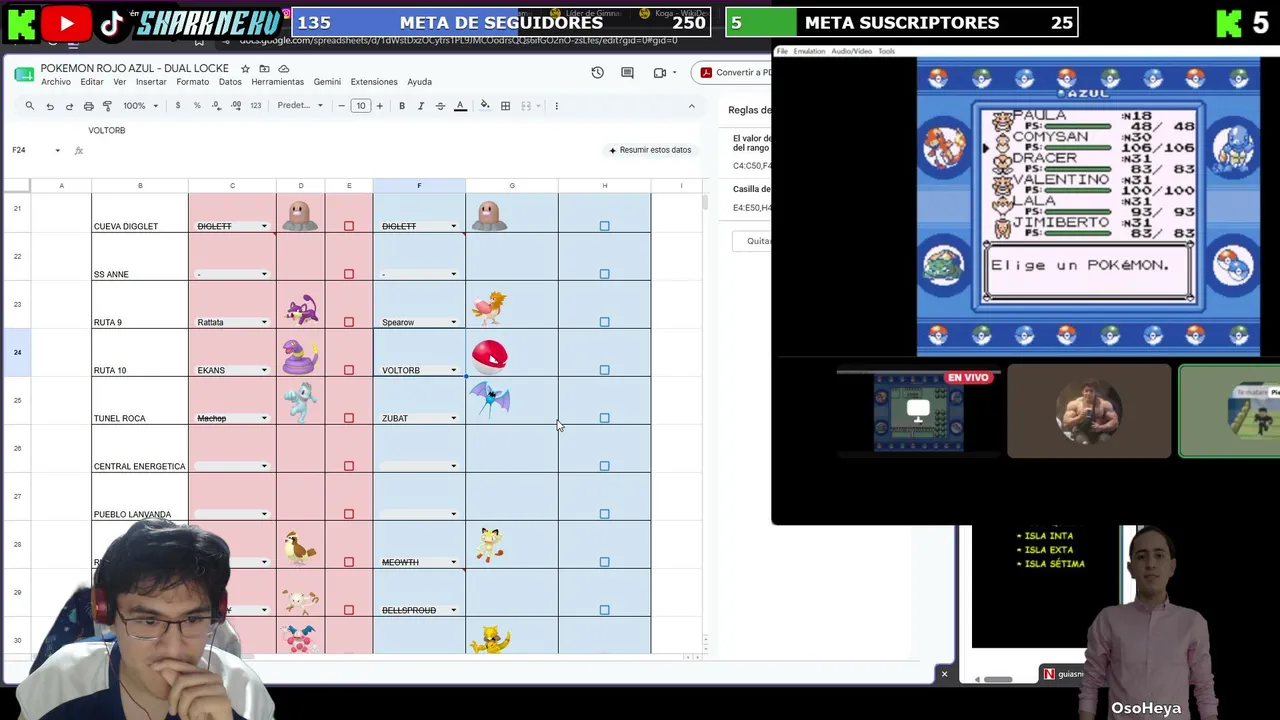Screen dimensions: 1280x720
Task: Open the Ayuda menu item
Action: click(419, 82)
